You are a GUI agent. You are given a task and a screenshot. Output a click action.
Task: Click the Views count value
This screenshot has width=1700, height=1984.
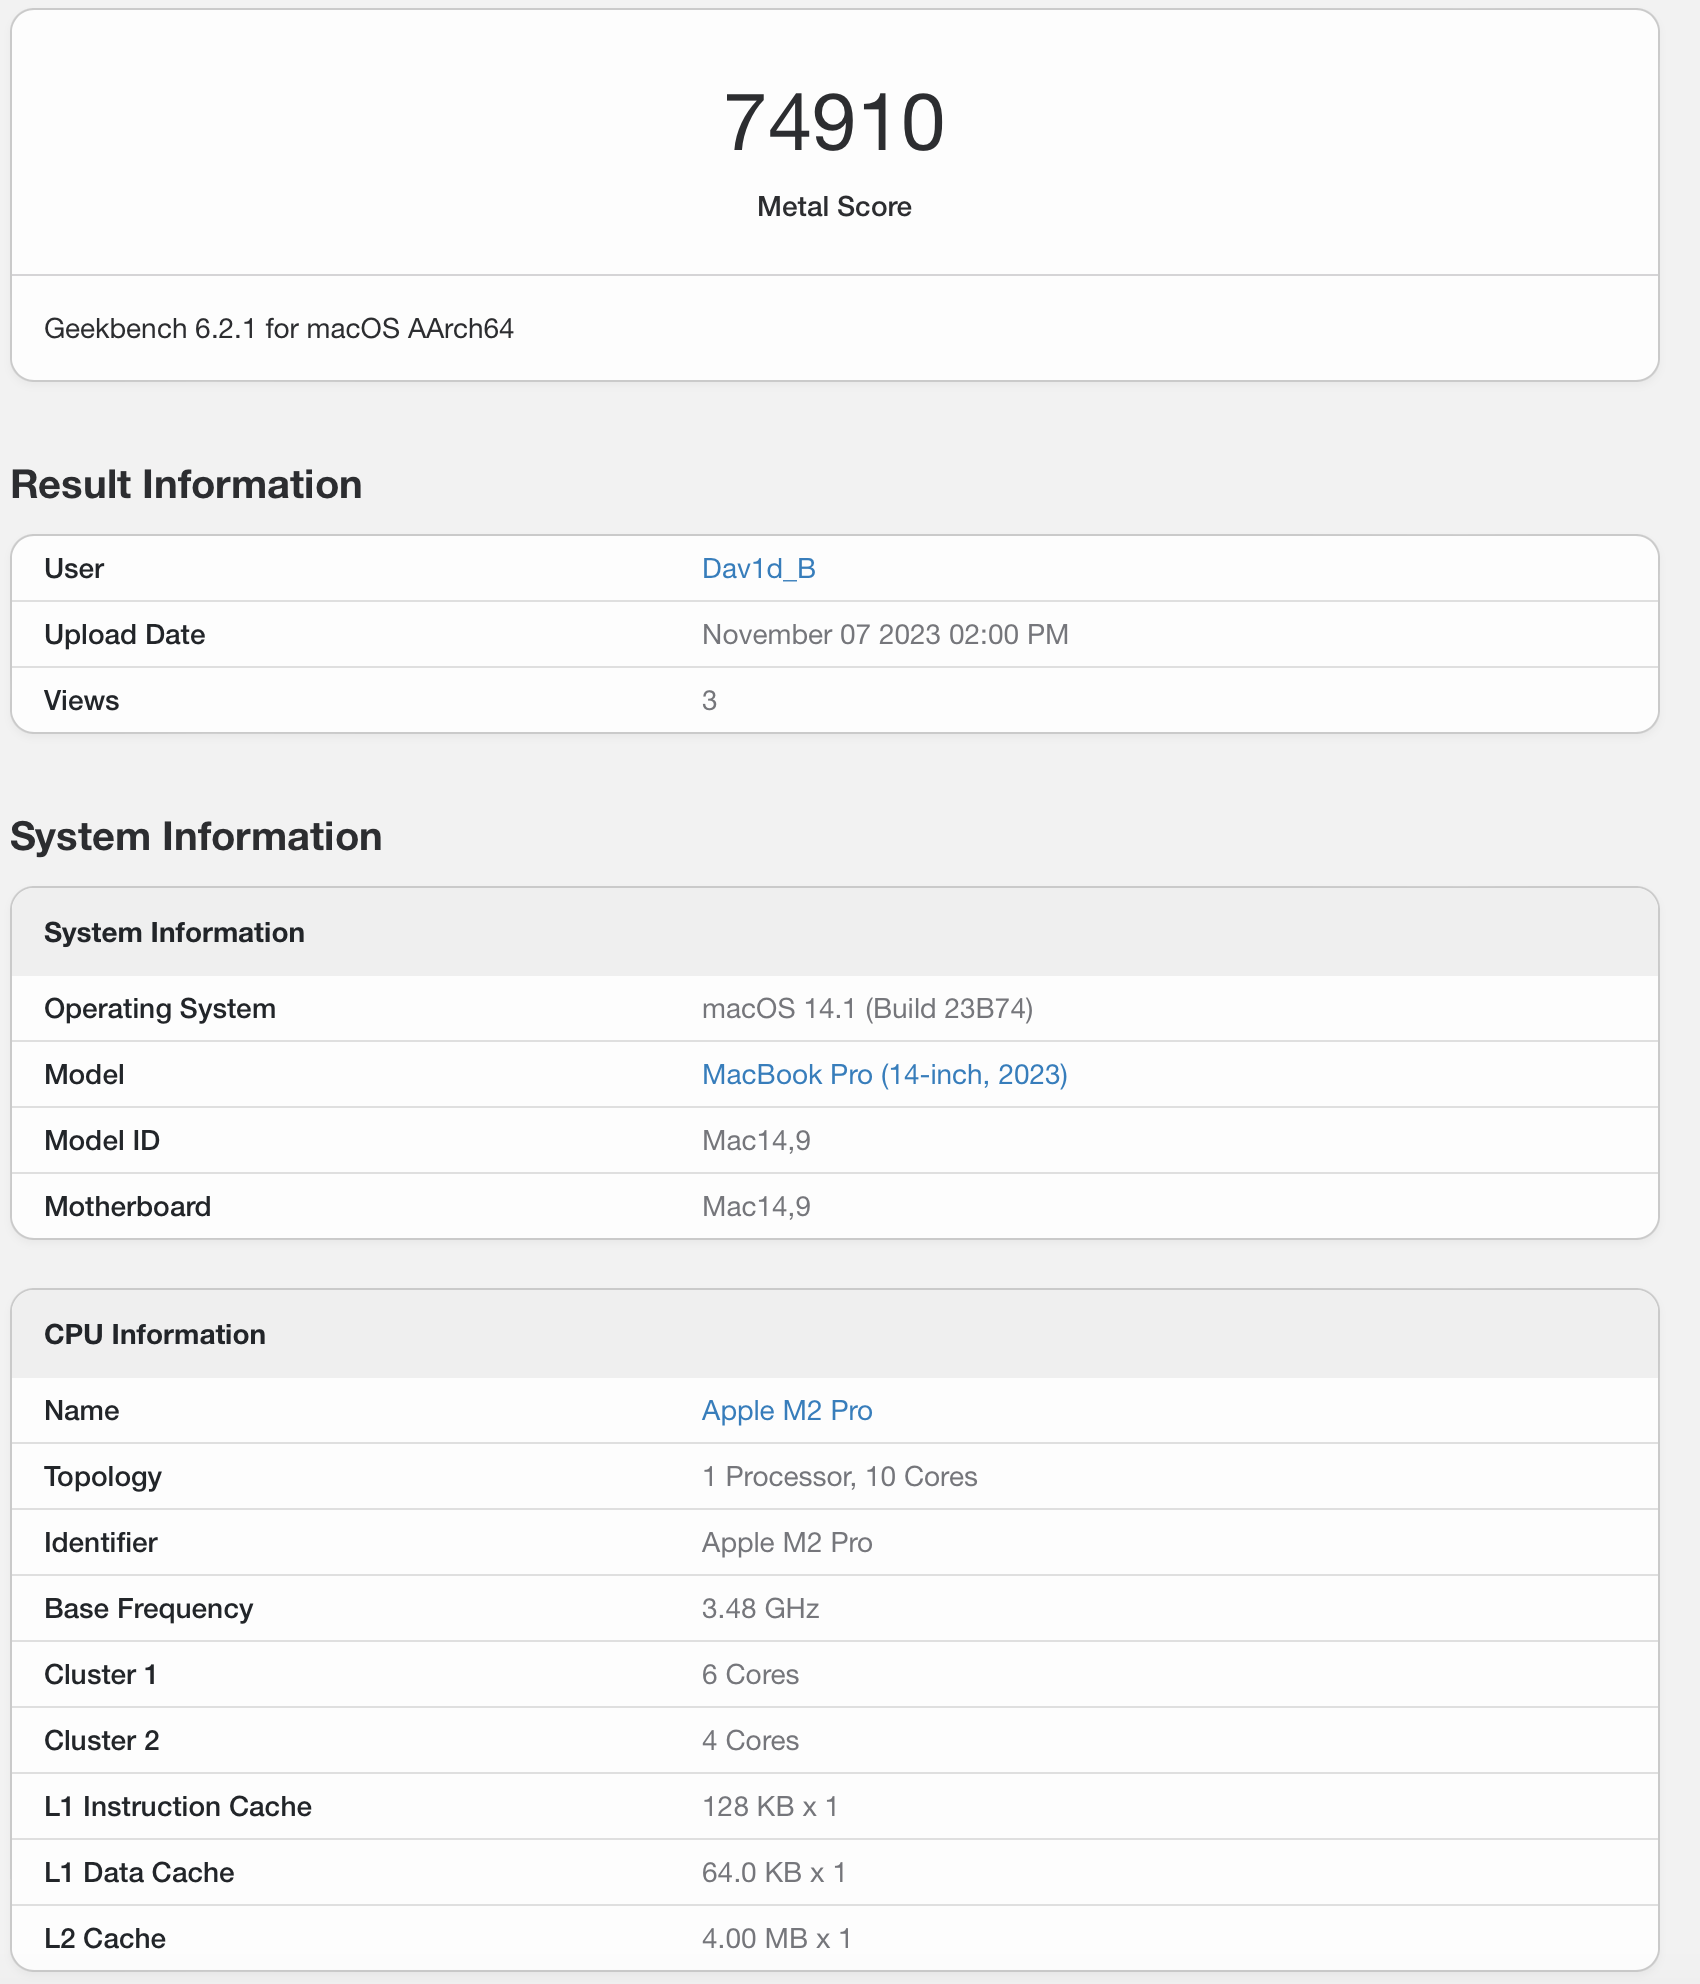point(709,700)
